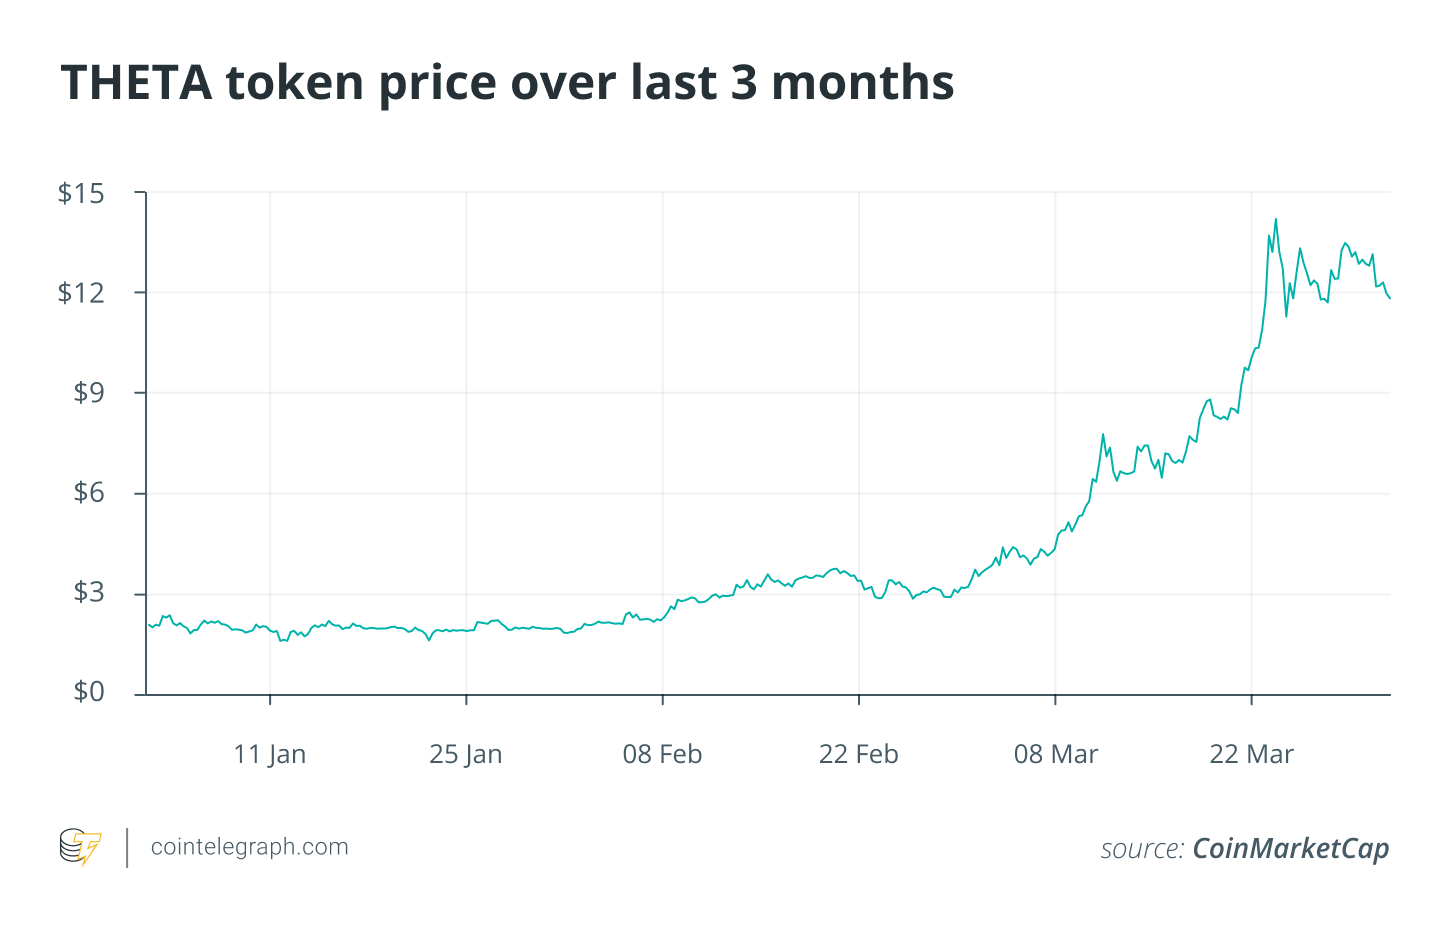Image resolution: width=1450 pixels, height=928 pixels.
Task: Select the chart title text
Action: coord(508,82)
